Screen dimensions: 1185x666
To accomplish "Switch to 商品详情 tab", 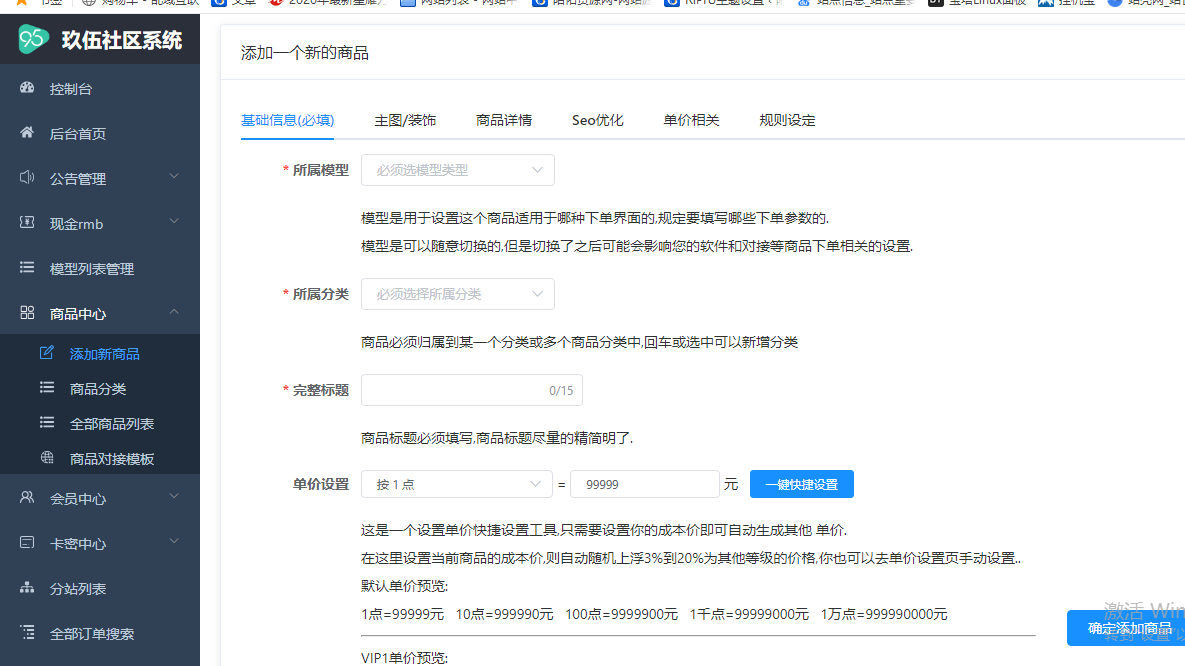I will [504, 120].
